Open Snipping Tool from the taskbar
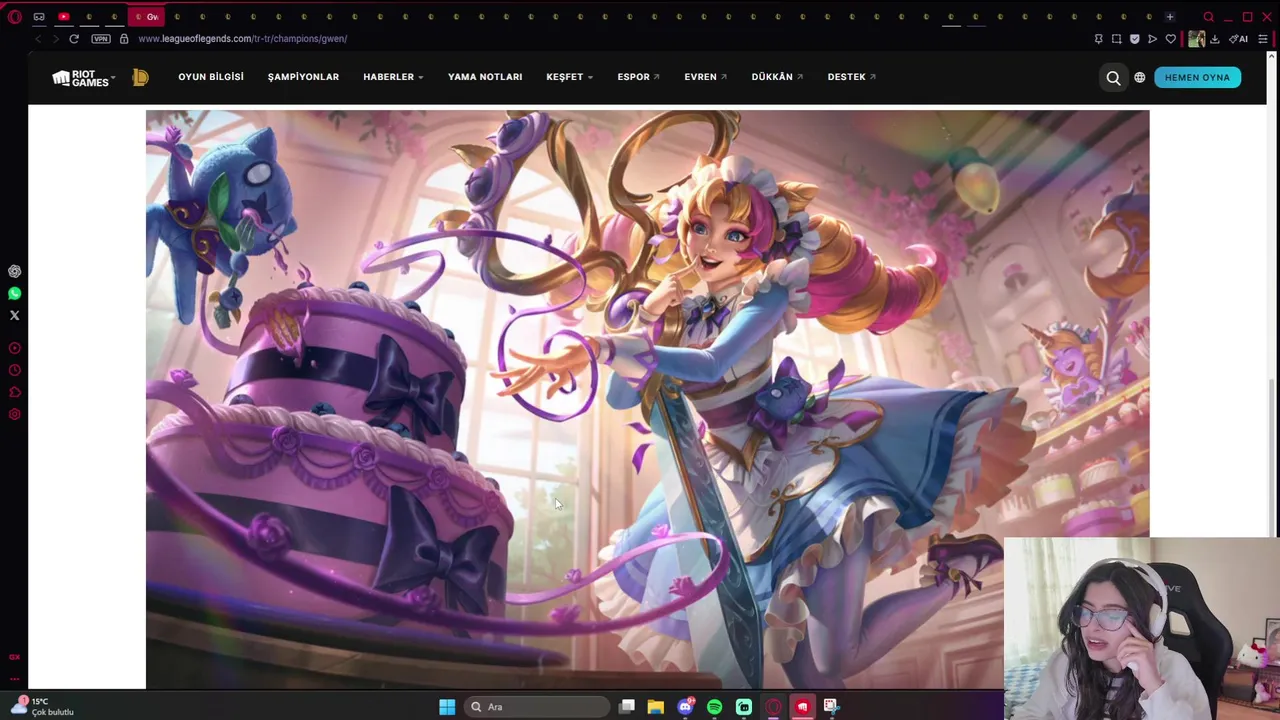Viewport: 1280px width, 720px height. click(x=831, y=707)
